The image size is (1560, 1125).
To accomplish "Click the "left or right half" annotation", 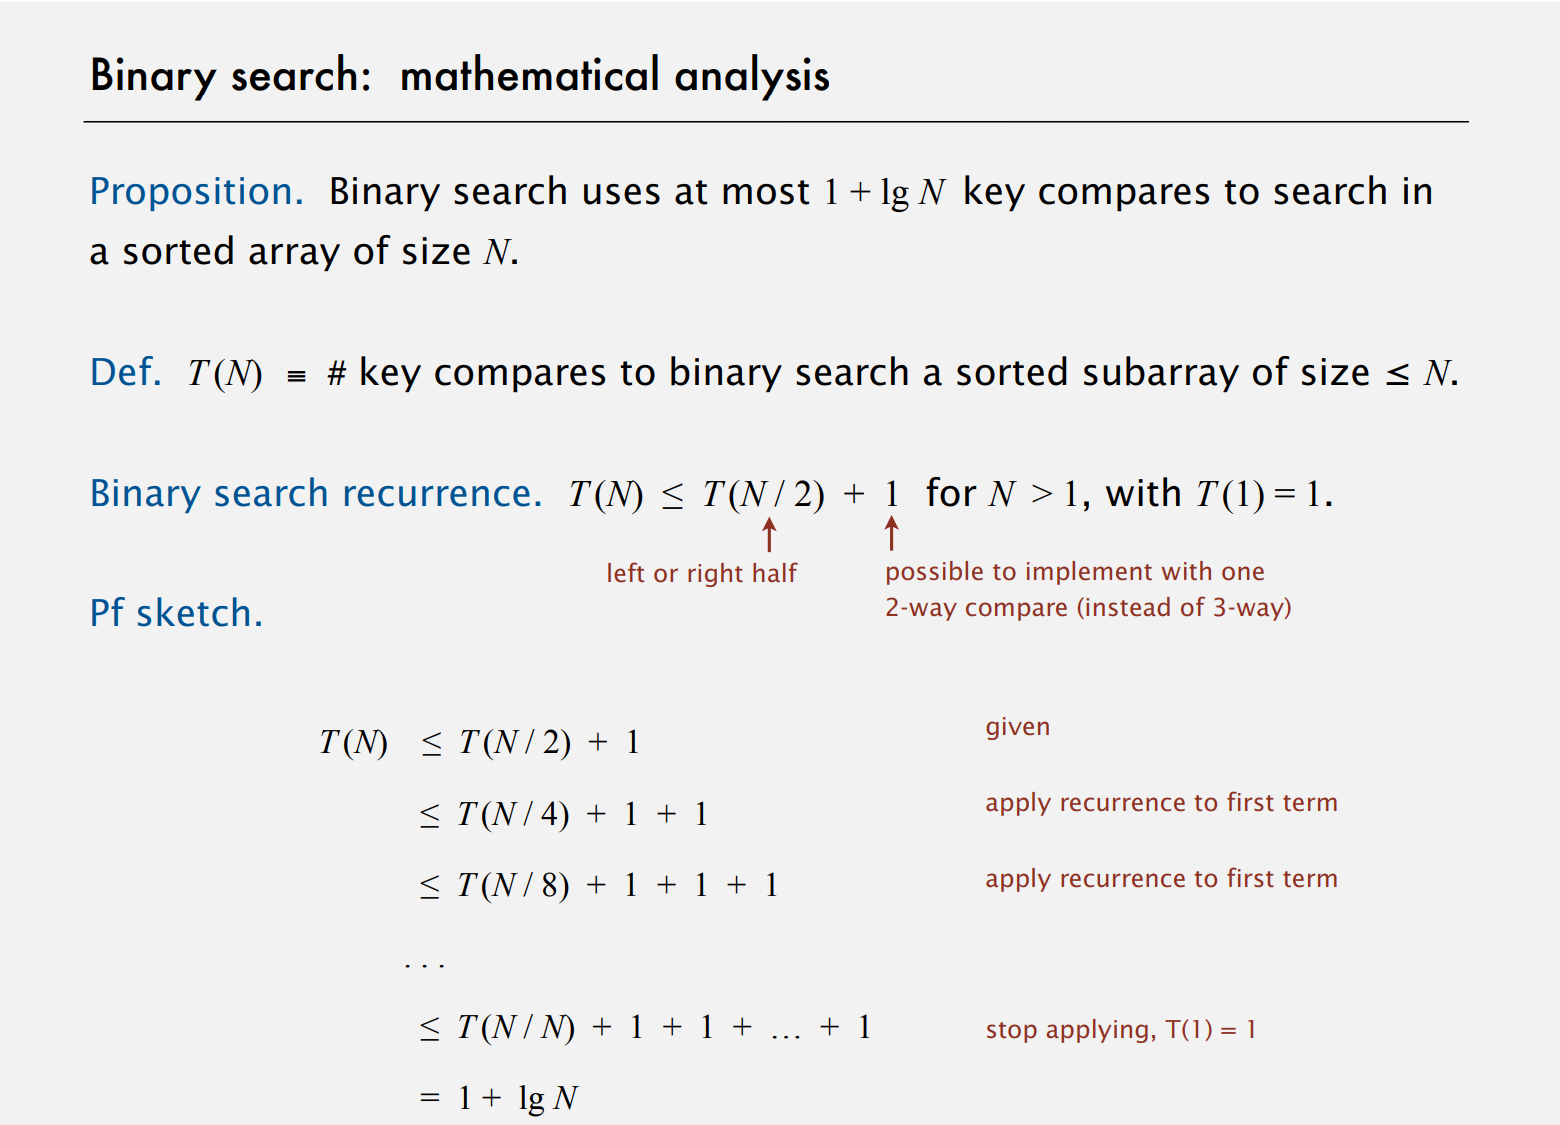I will pos(701,573).
